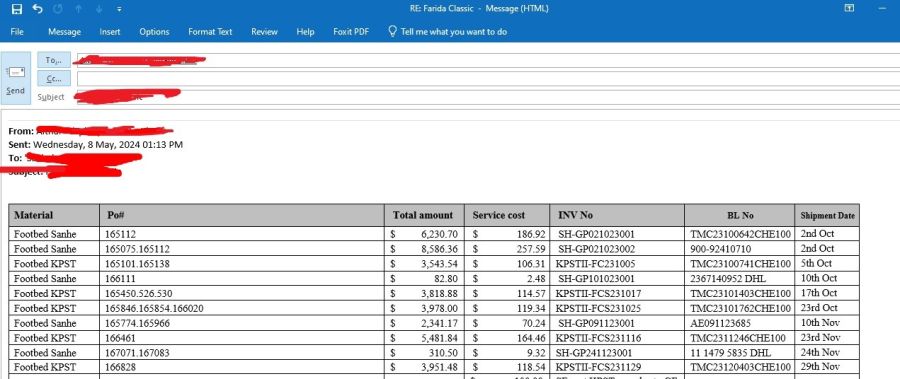Open address book via Cc button
The image size is (900, 379).
point(54,78)
